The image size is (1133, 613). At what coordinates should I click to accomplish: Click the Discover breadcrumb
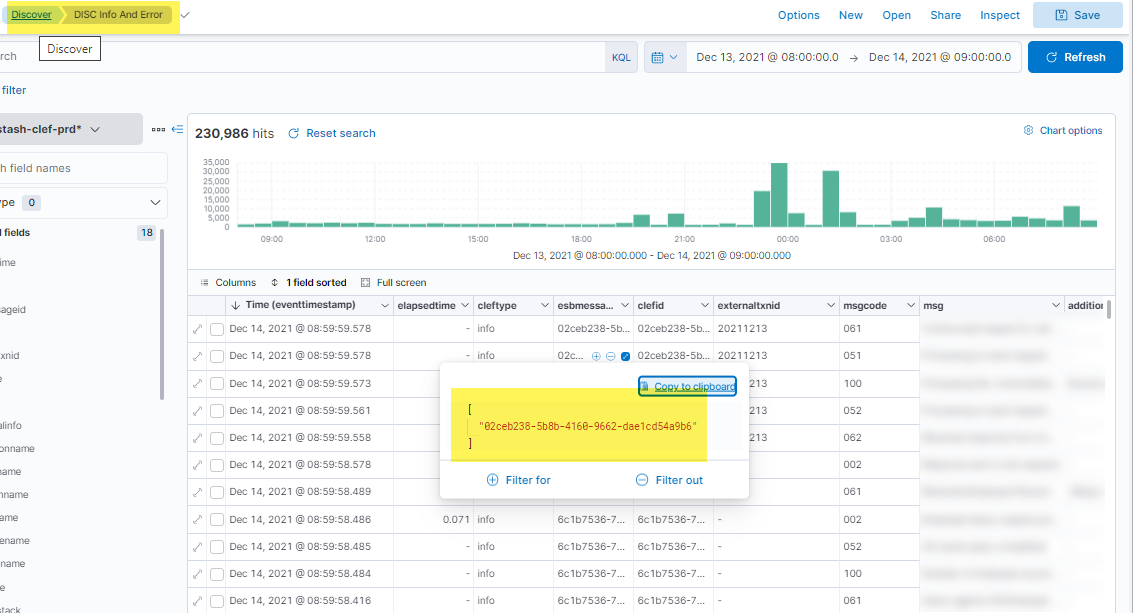31,14
